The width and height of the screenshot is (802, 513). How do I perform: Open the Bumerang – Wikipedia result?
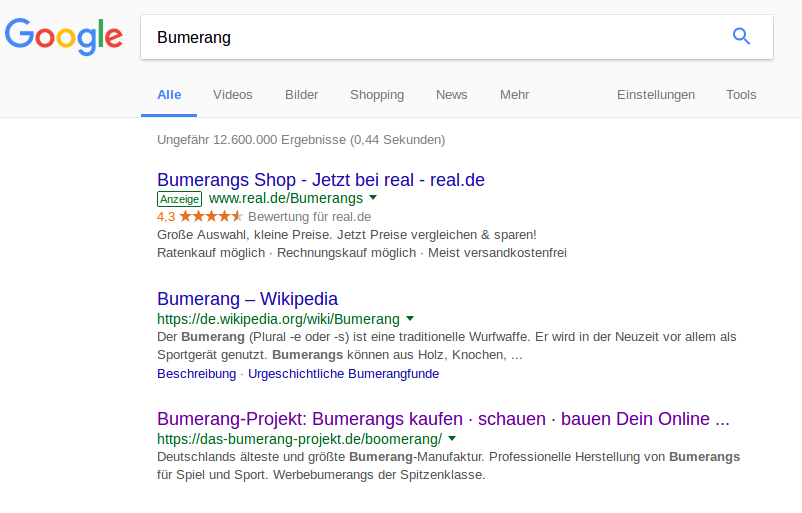pyautogui.click(x=248, y=299)
